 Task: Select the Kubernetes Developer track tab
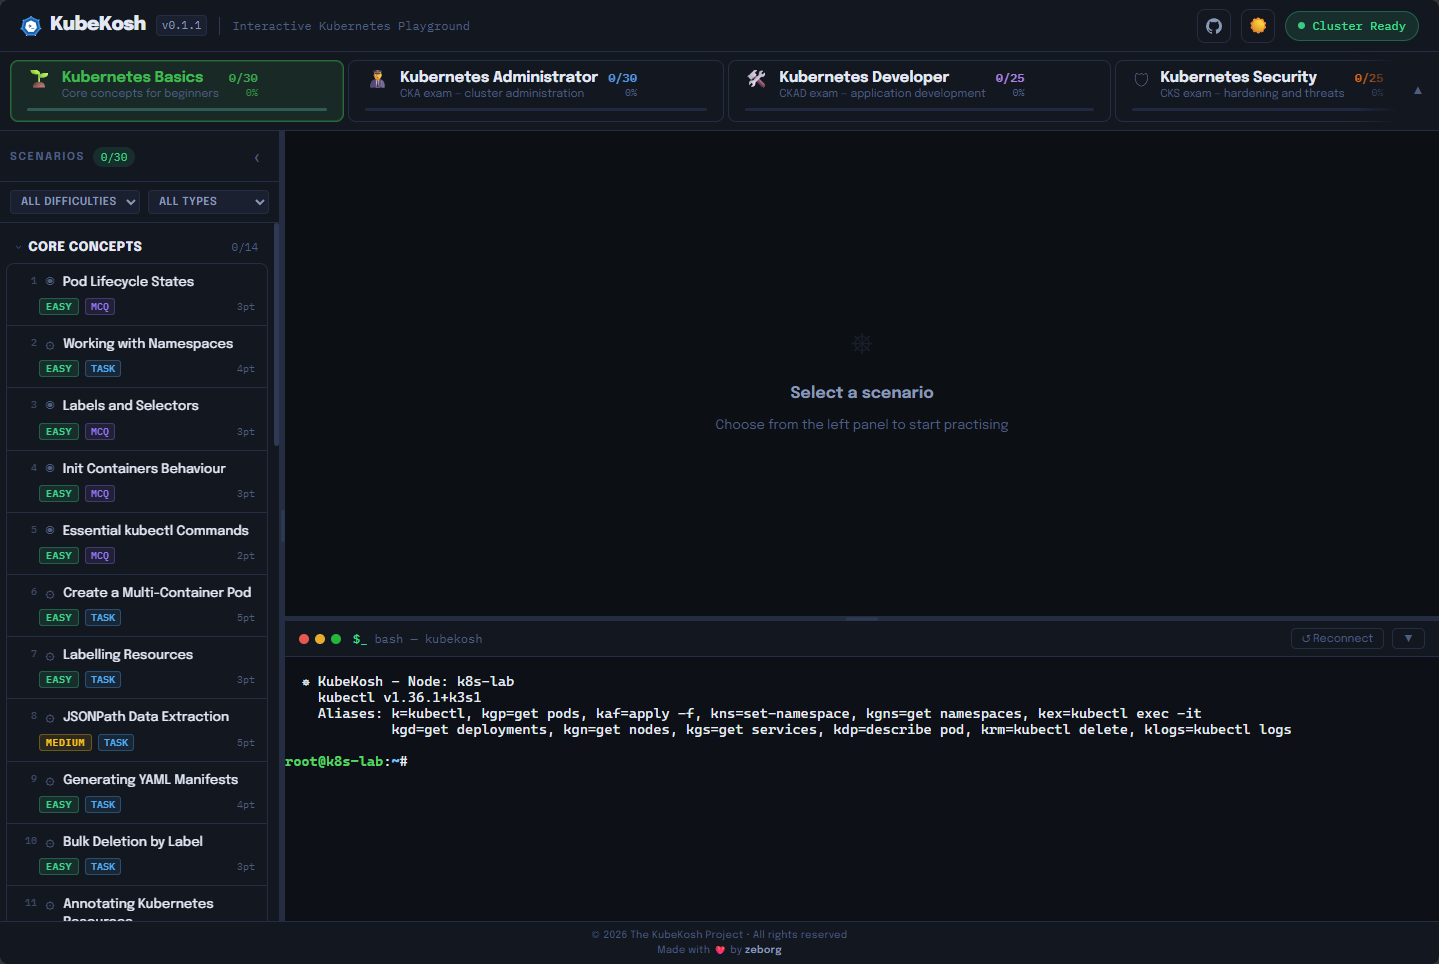pos(919,91)
